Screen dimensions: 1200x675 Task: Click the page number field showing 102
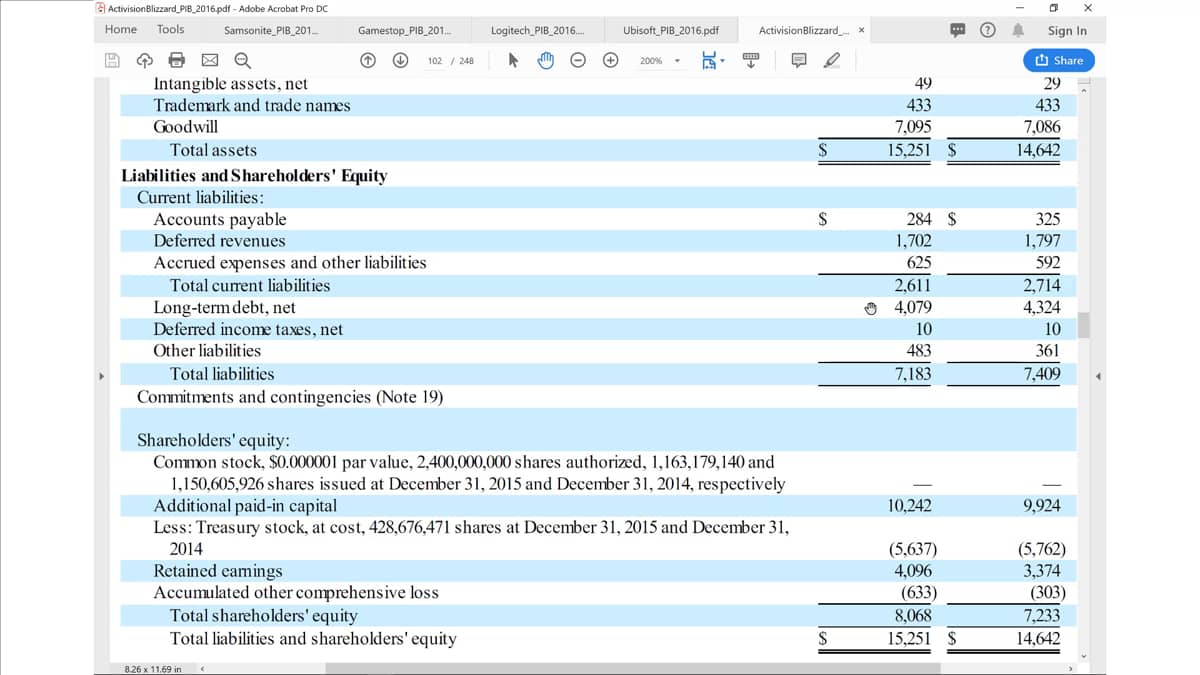pyautogui.click(x=436, y=61)
